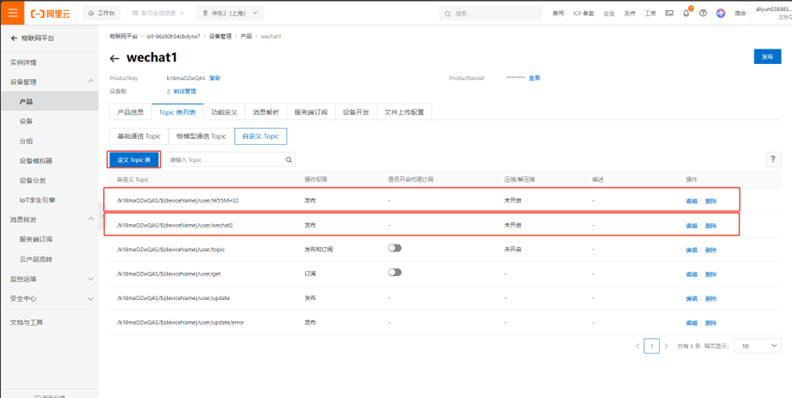Image resolution: width=792 pixels, height=398 pixels.
Task: Open the AI assistant icon
Action: click(721, 13)
